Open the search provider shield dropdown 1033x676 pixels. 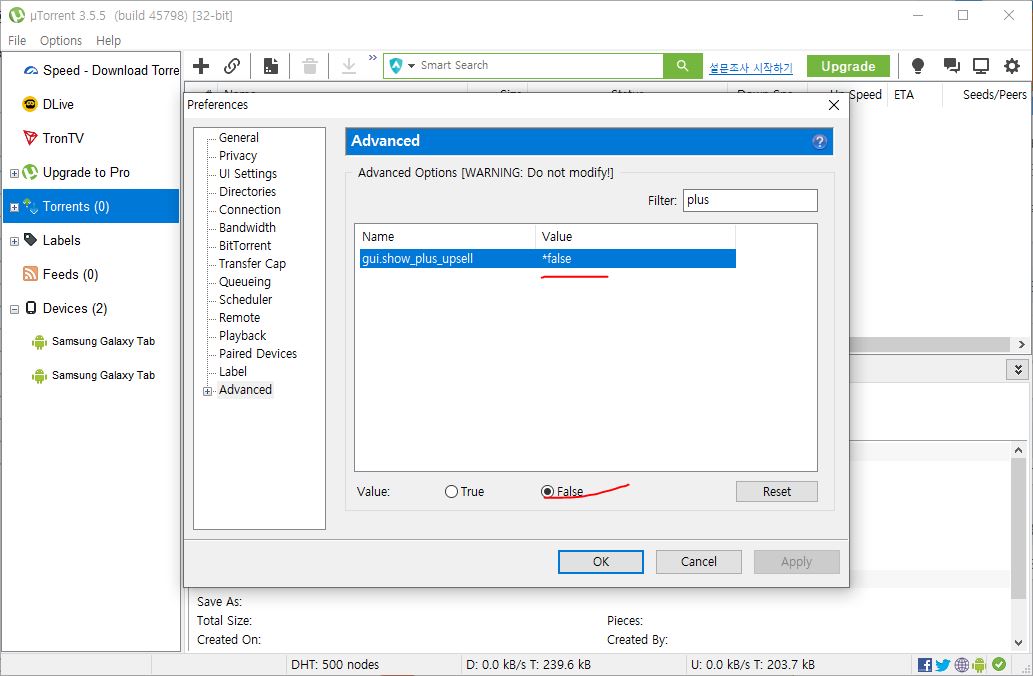tap(402, 66)
